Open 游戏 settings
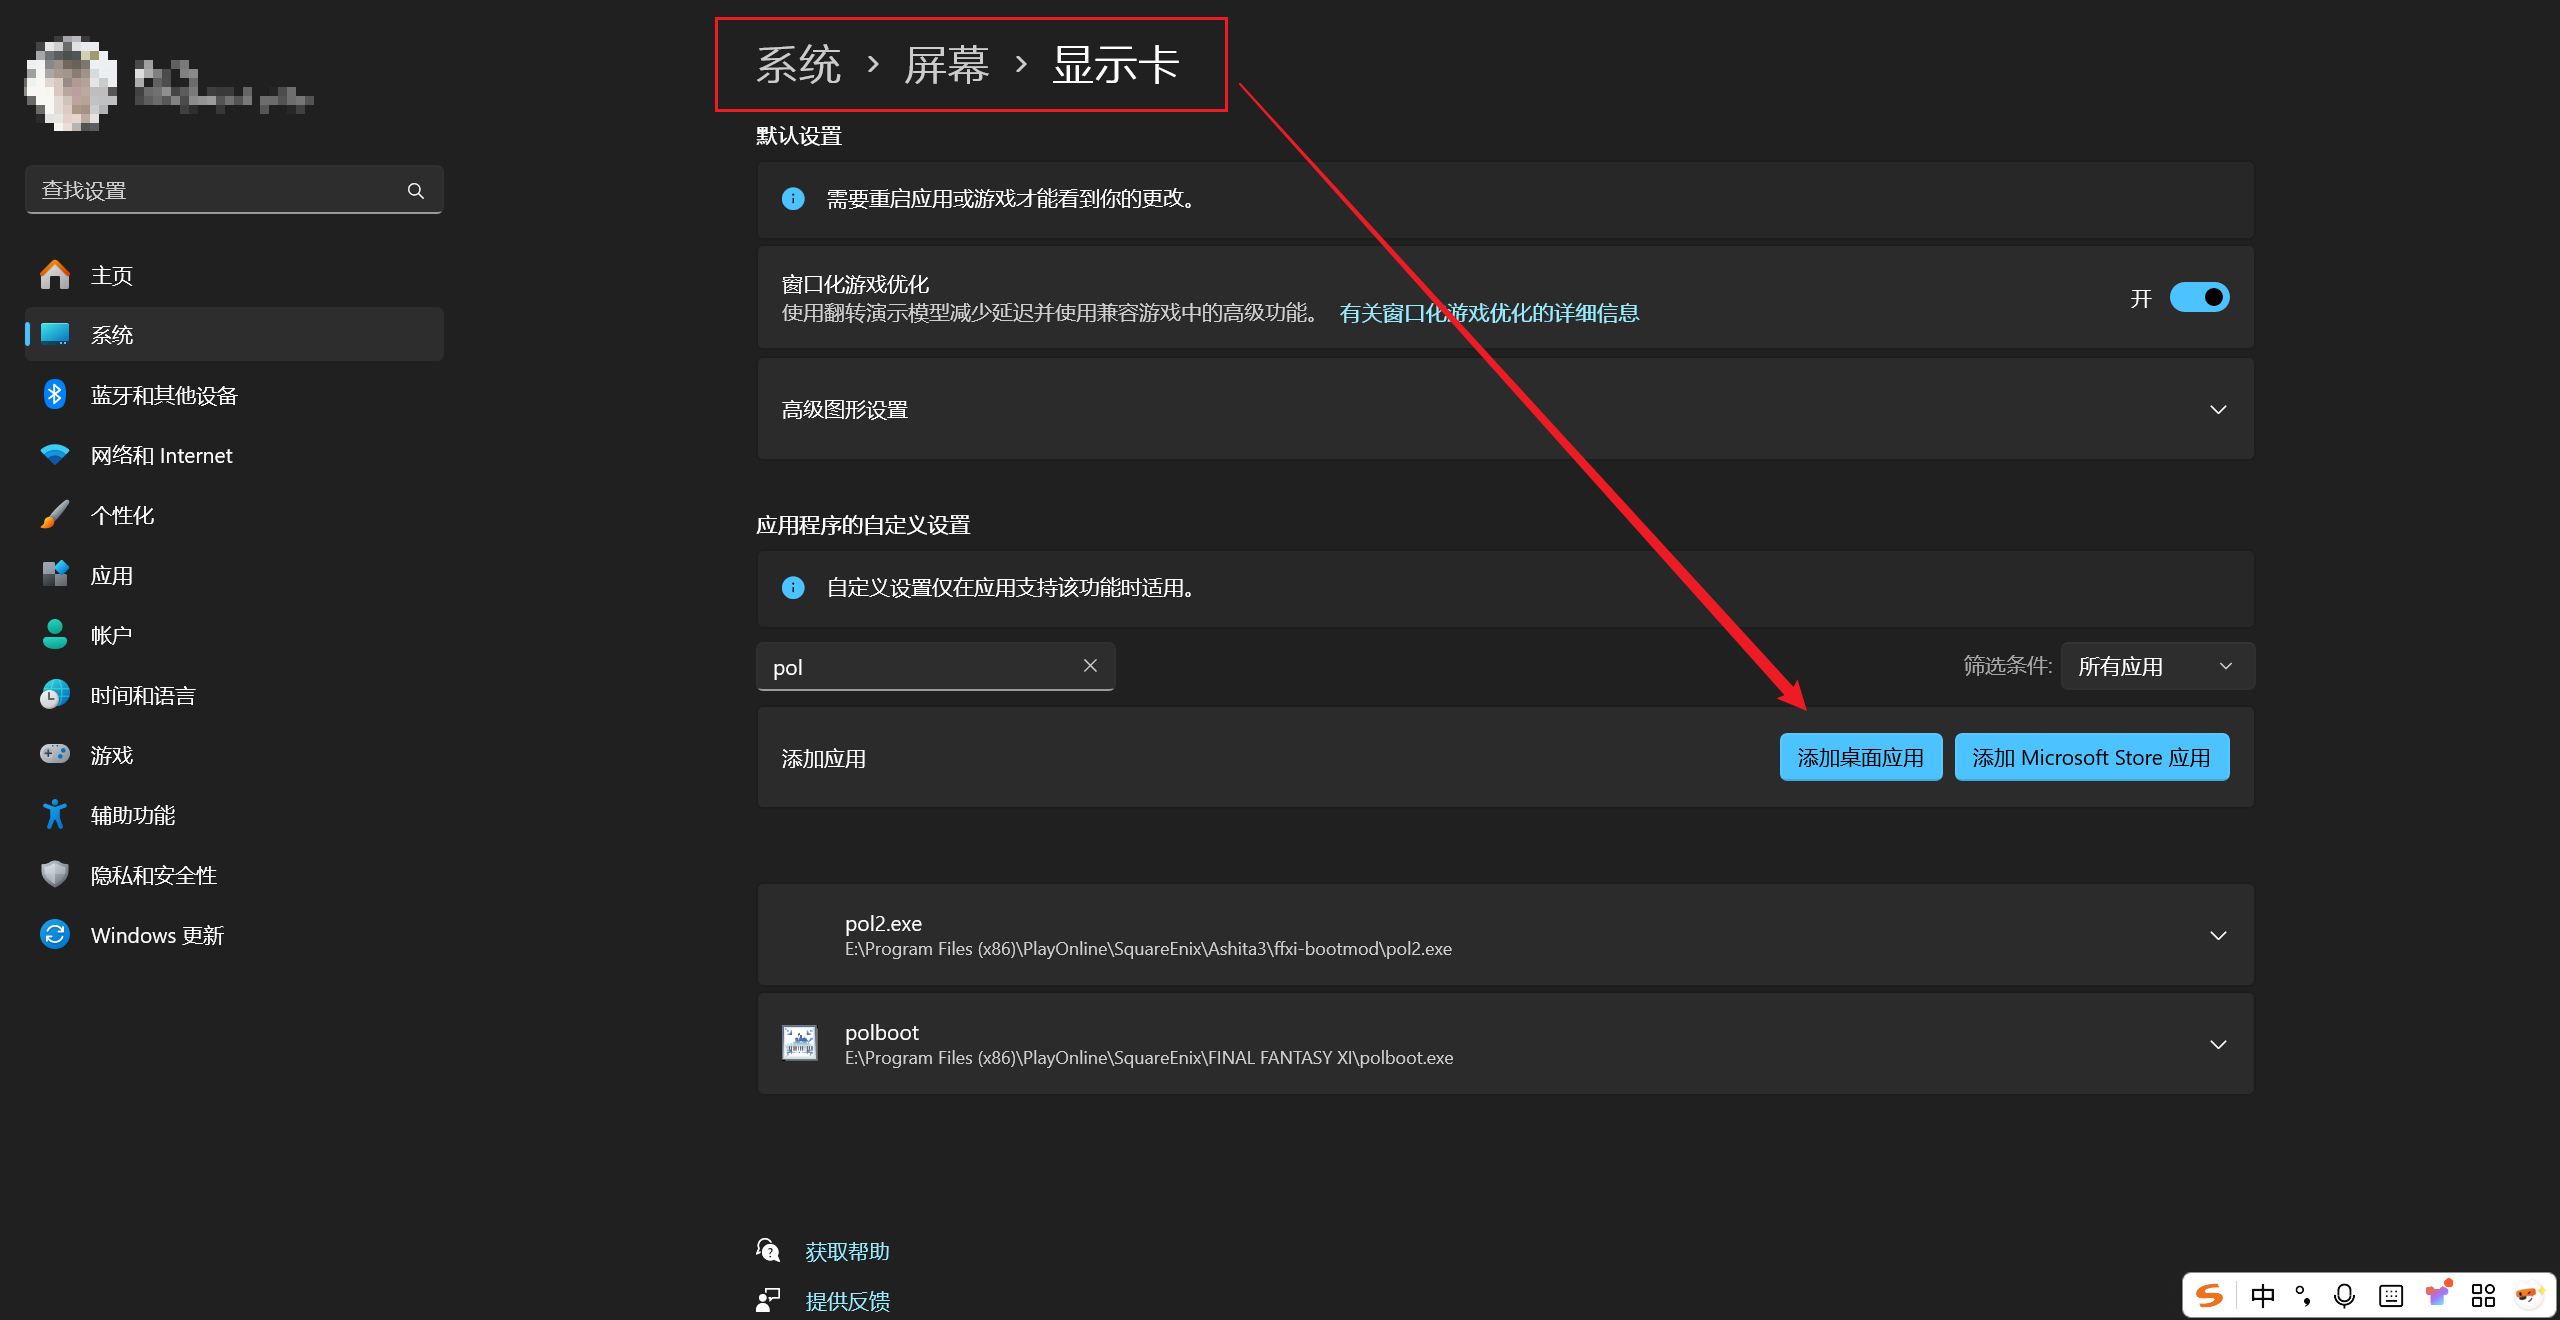 (111, 755)
